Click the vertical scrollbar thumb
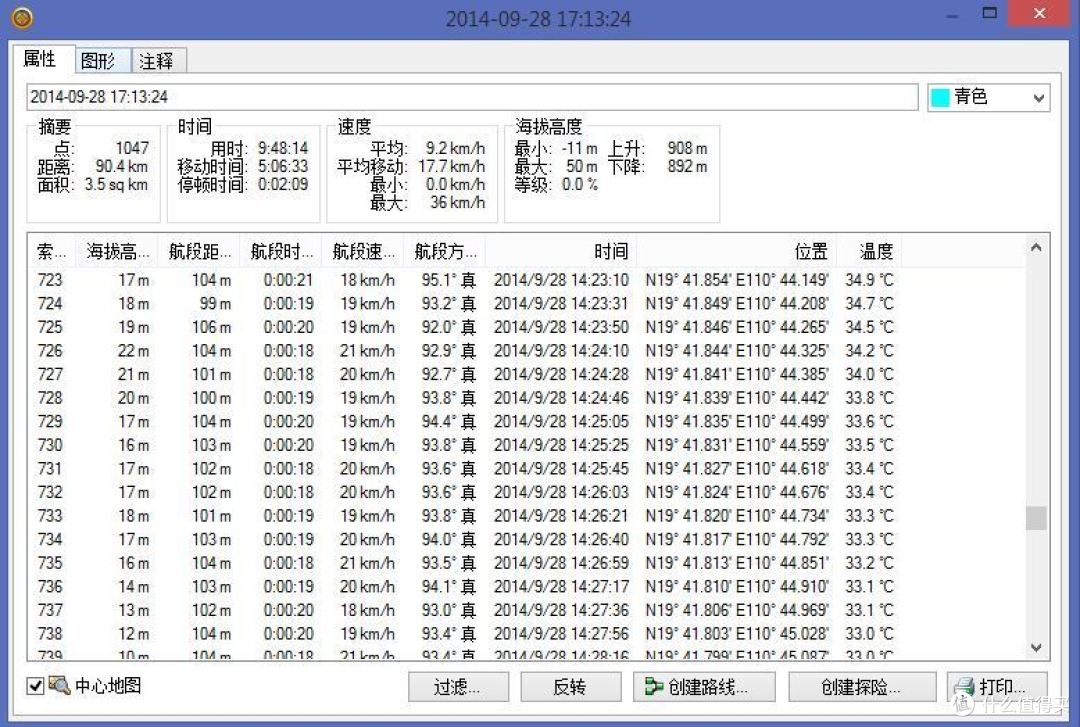Viewport: 1080px width, 727px height. (1036, 518)
